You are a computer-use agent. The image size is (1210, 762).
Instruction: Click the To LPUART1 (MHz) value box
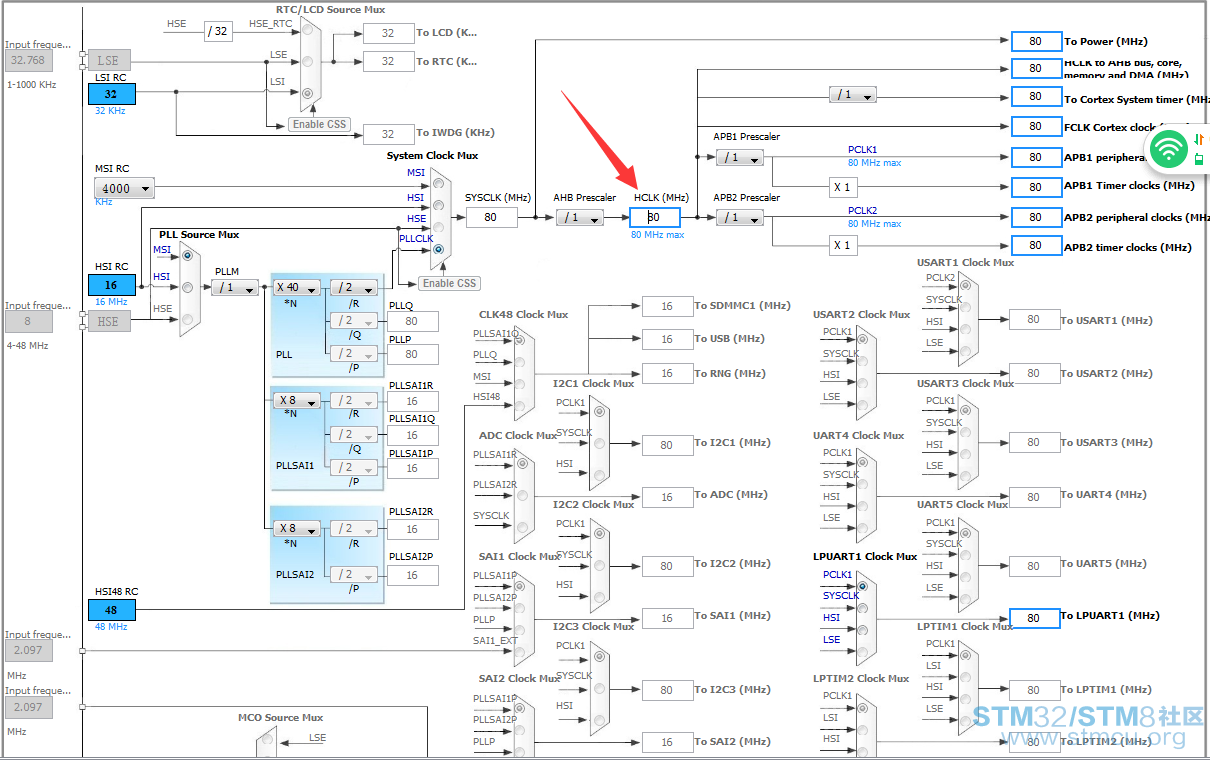1034,617
